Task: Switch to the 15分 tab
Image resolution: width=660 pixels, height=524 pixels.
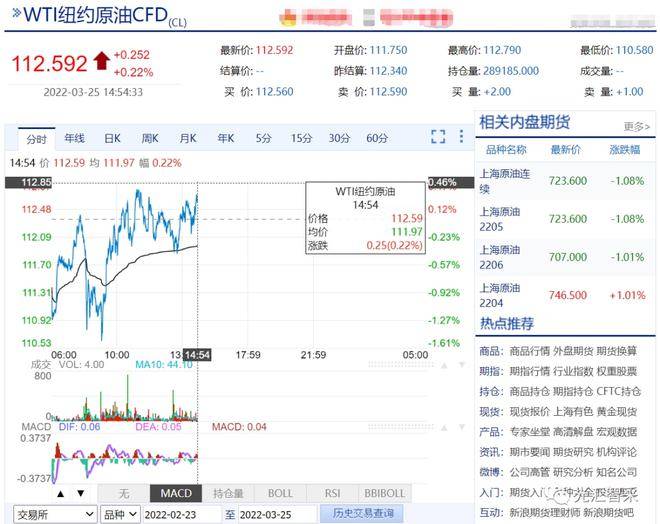Action: 301,138
